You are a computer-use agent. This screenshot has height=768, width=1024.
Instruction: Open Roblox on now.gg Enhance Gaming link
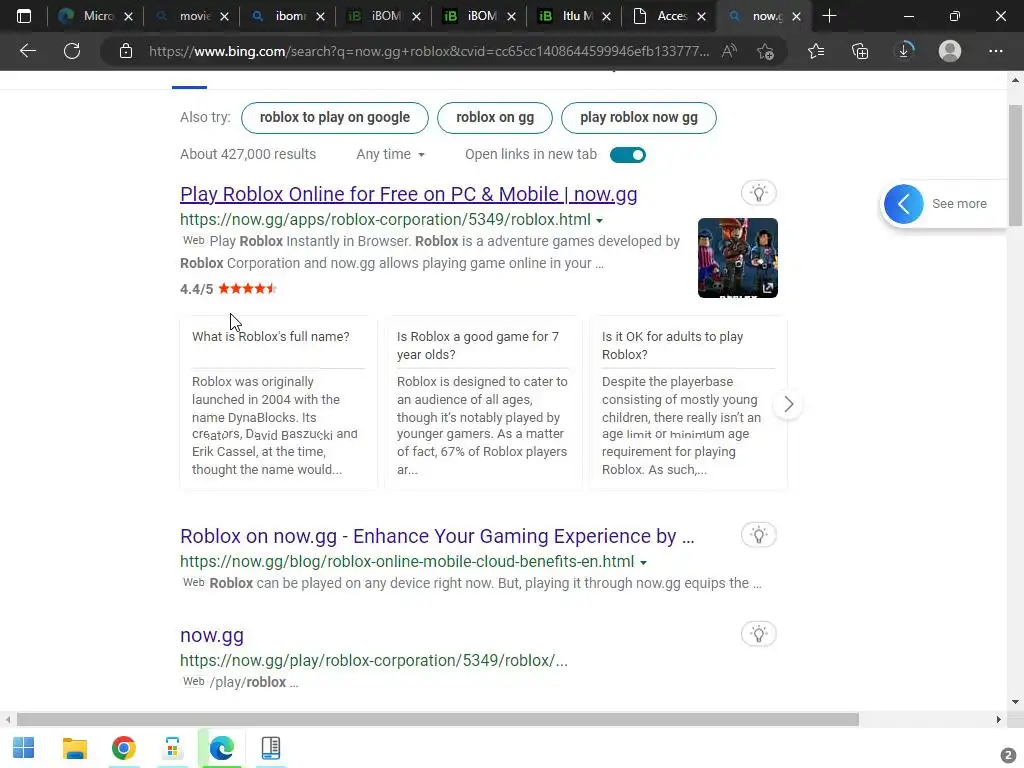coord(437,536)
